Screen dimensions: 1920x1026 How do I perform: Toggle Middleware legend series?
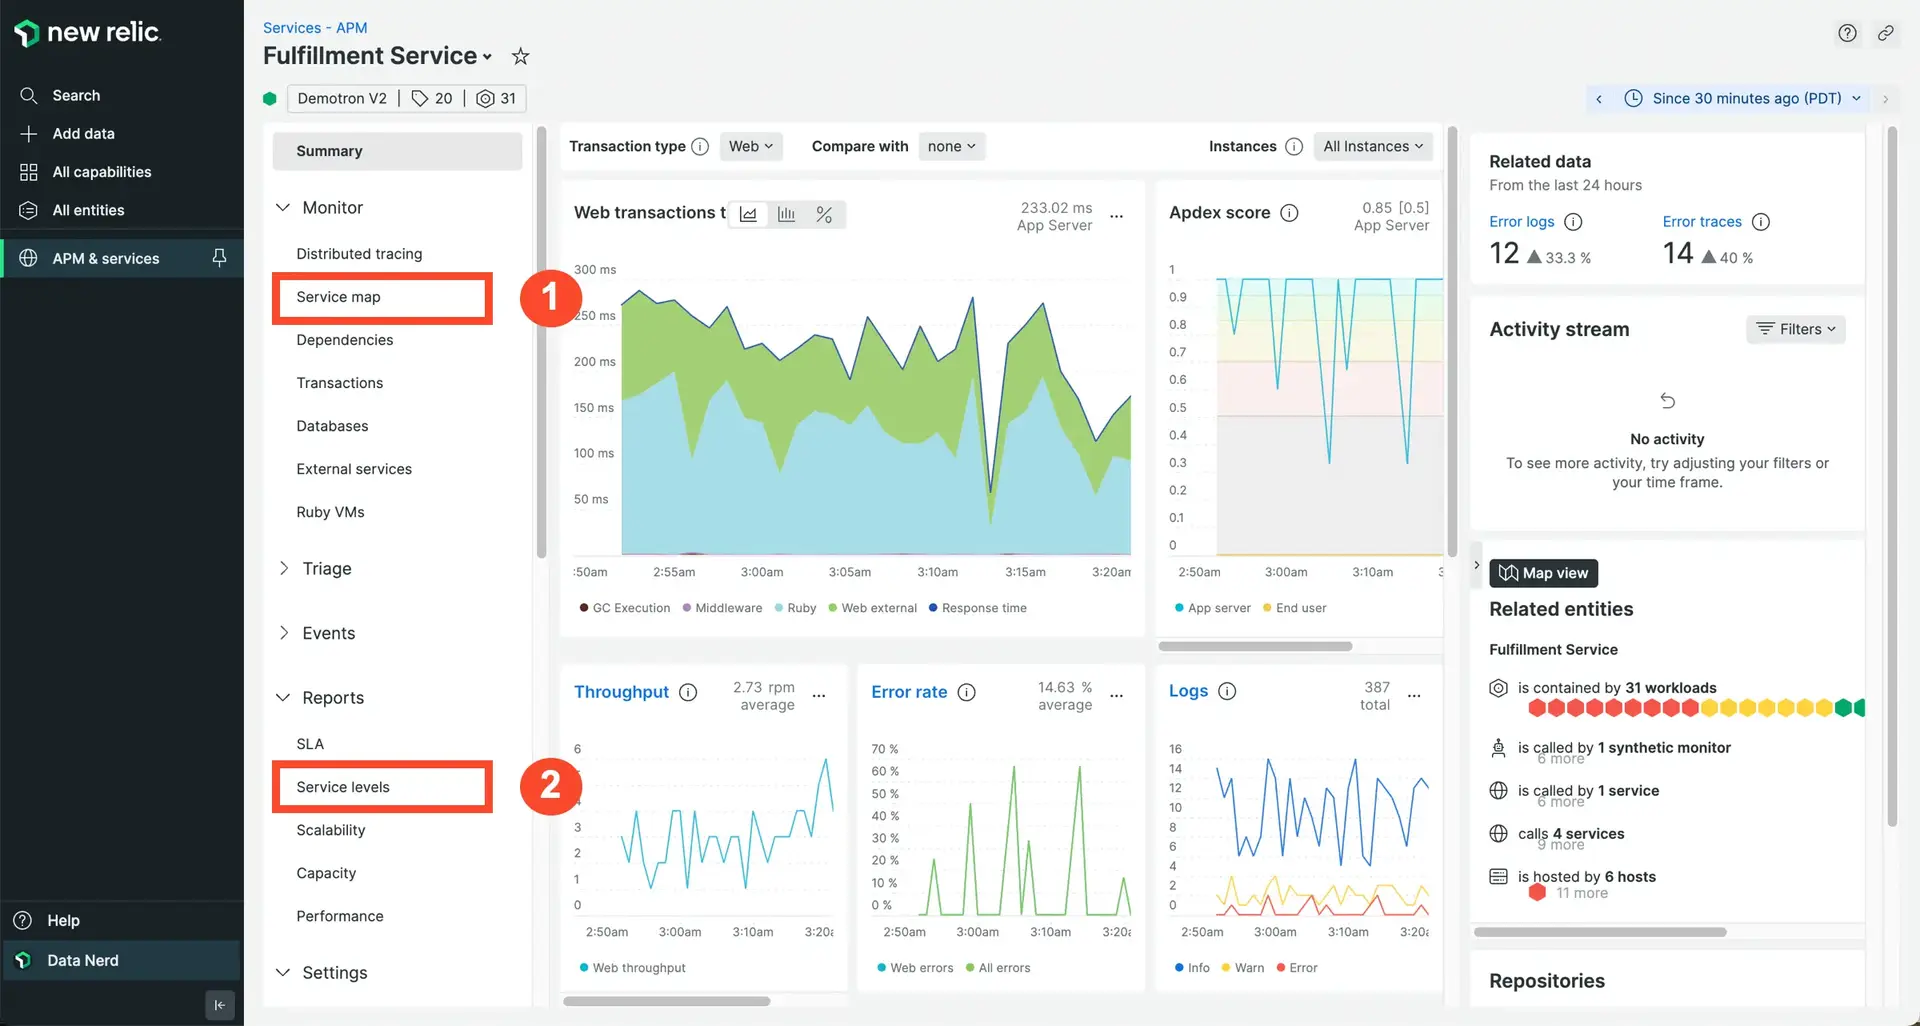(x=722, y=608)
